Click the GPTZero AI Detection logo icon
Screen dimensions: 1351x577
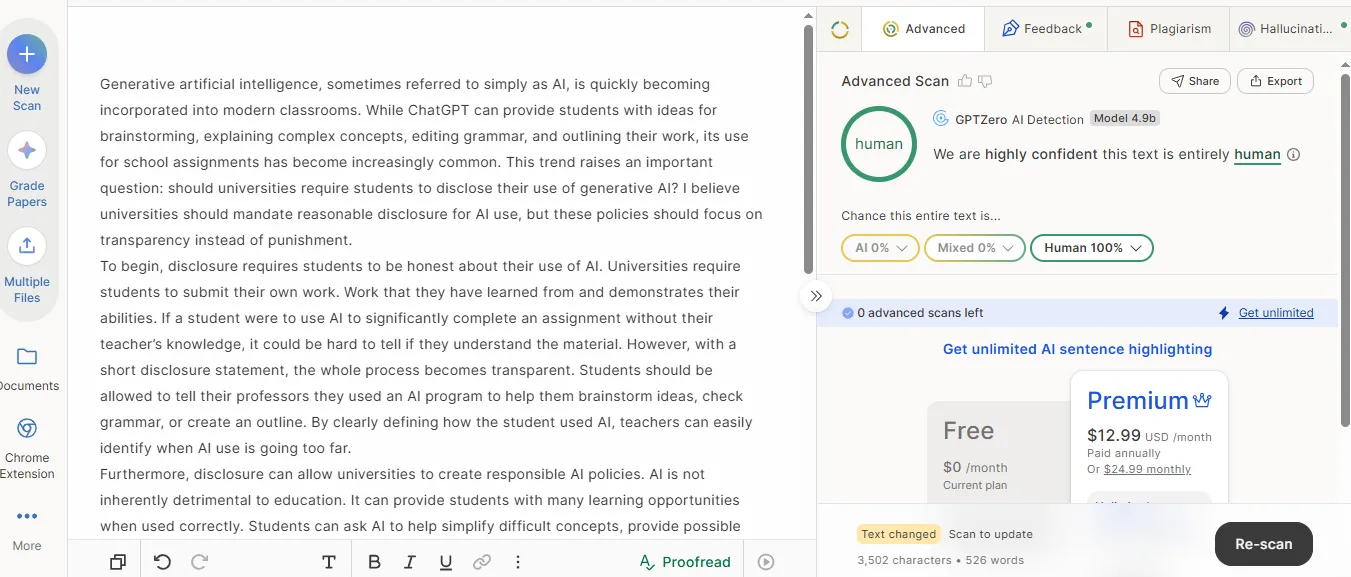click(940, 119)
